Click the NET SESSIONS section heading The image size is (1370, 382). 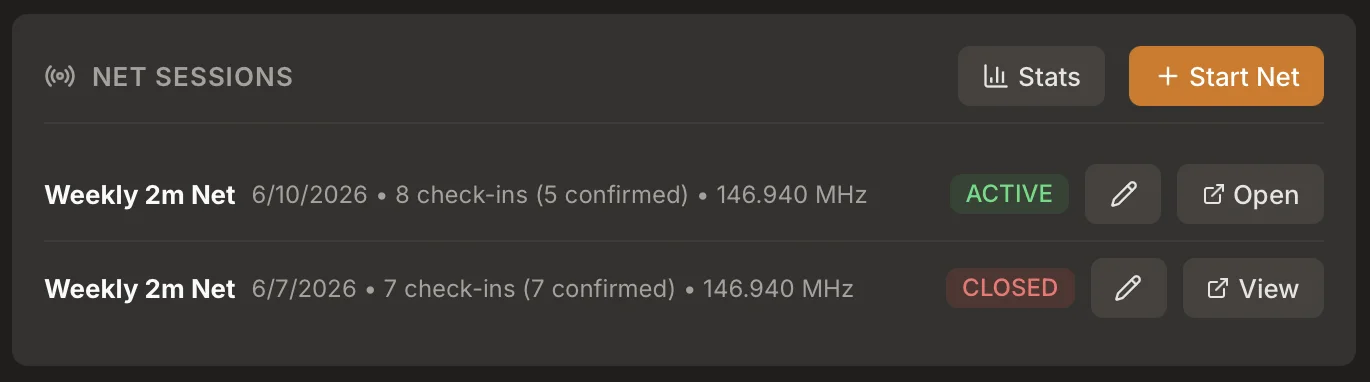tap(192, 77)
